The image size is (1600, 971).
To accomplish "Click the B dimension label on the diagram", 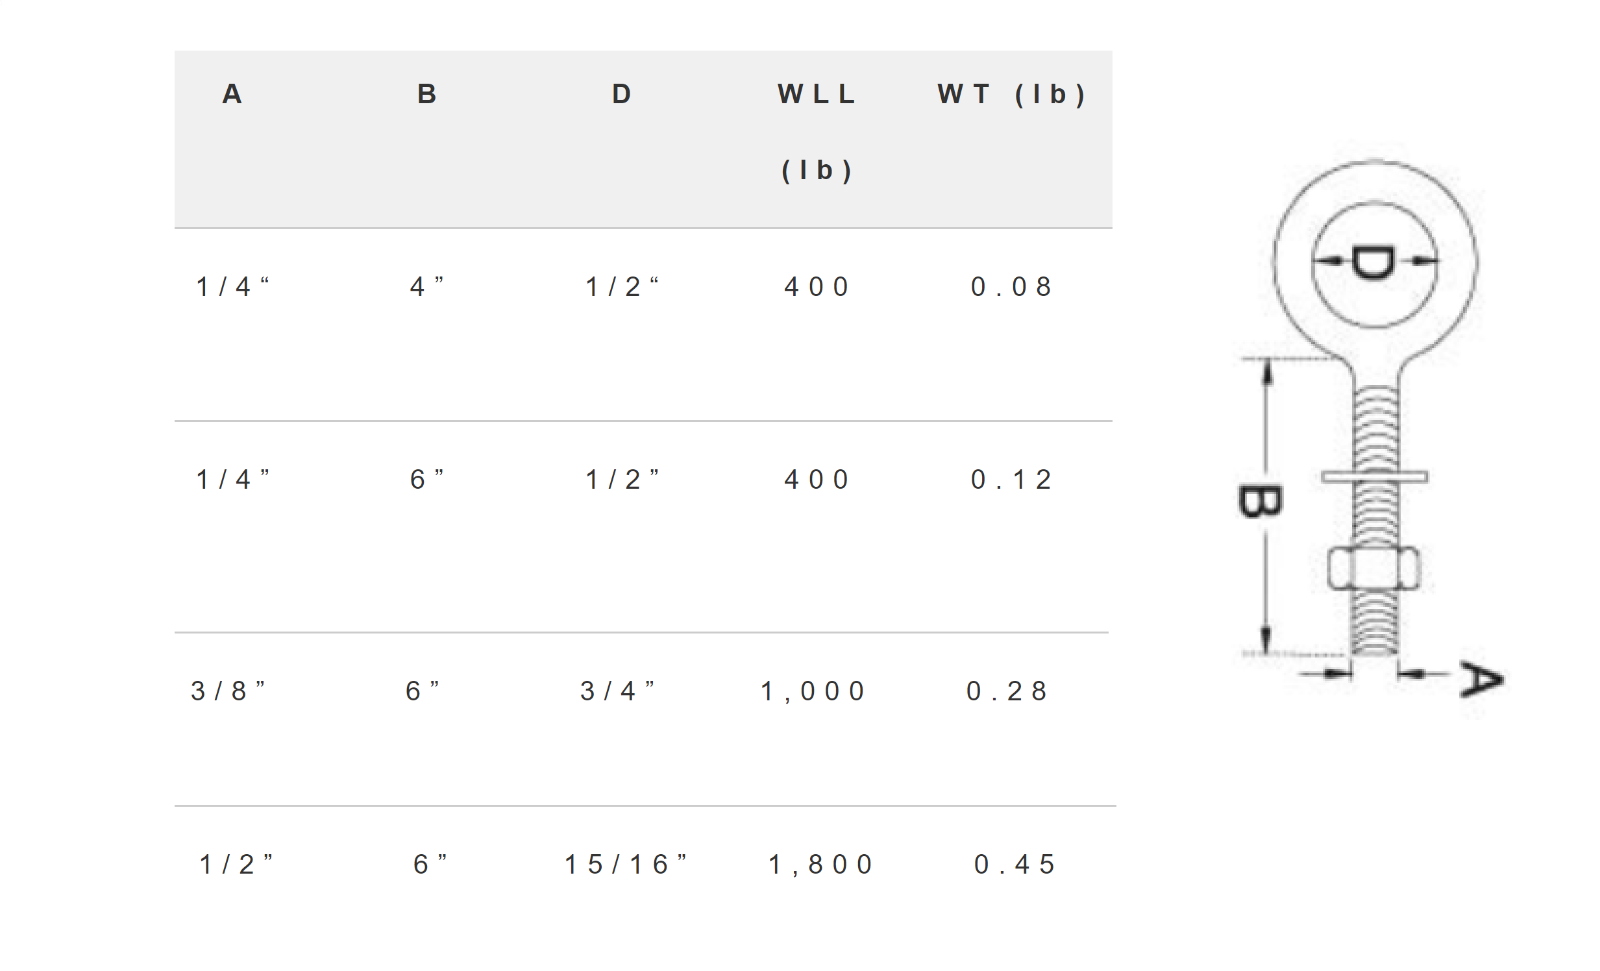I will [x=1259, y=501].
